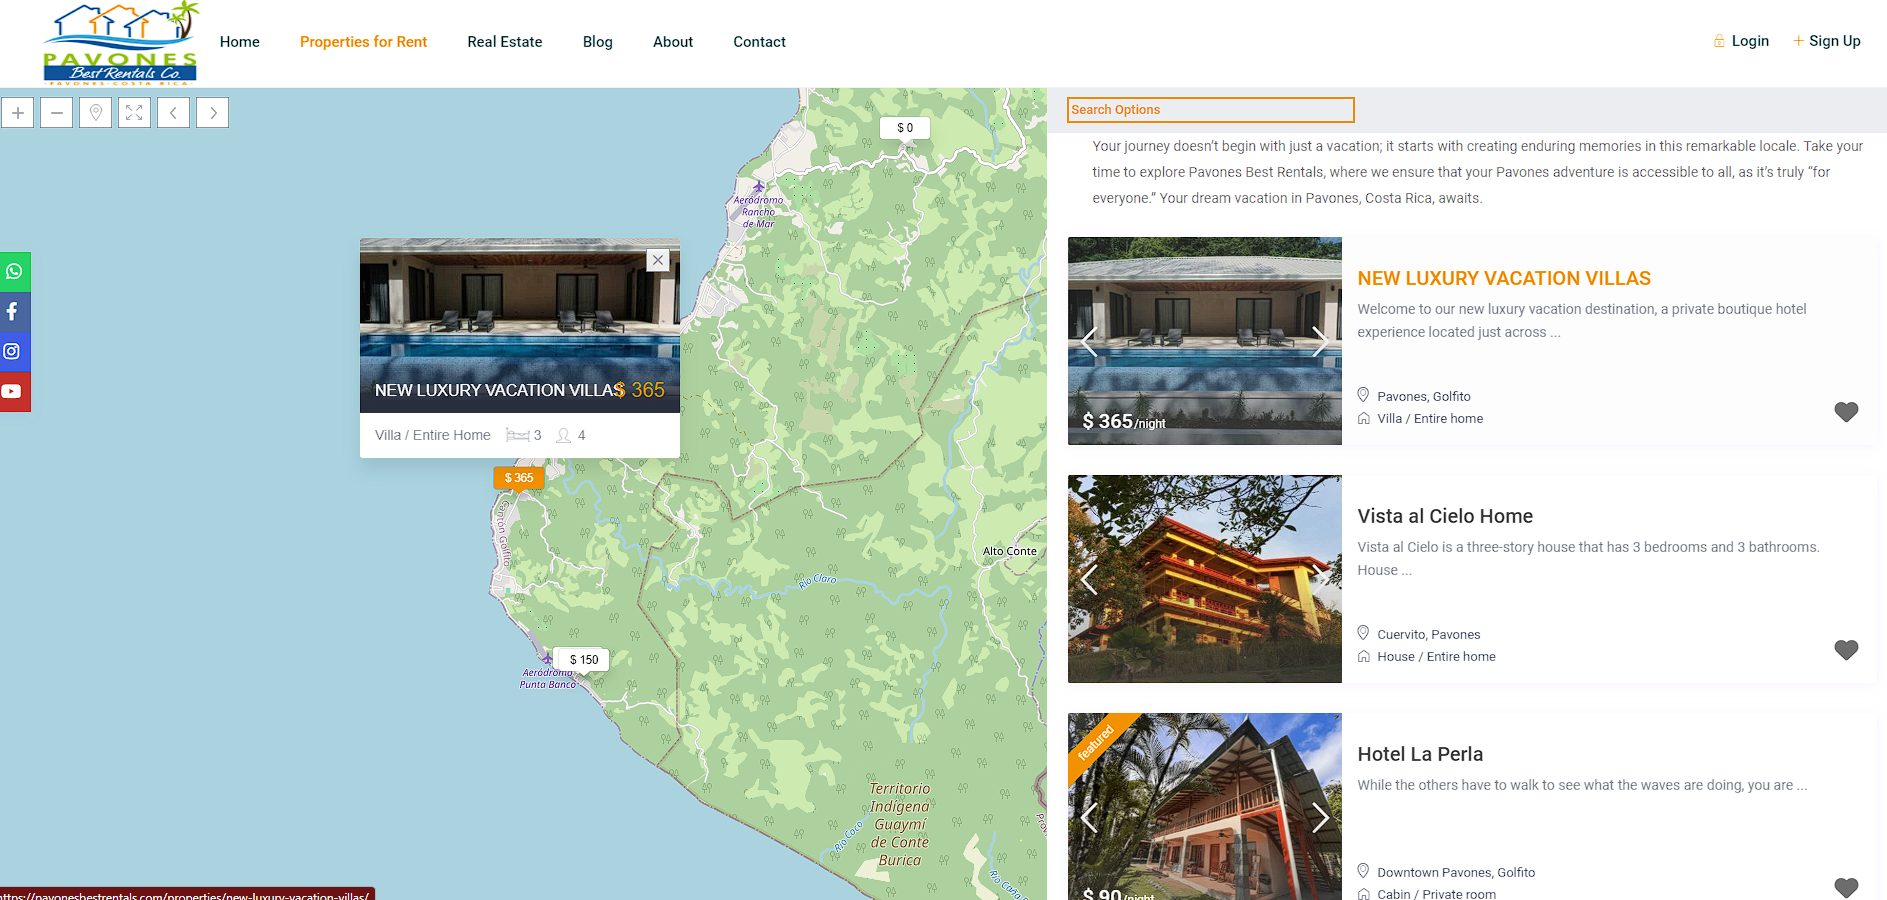The image size is (1887, 900).
Task: Click the map my-location pin icon
Action: (96, 113)
